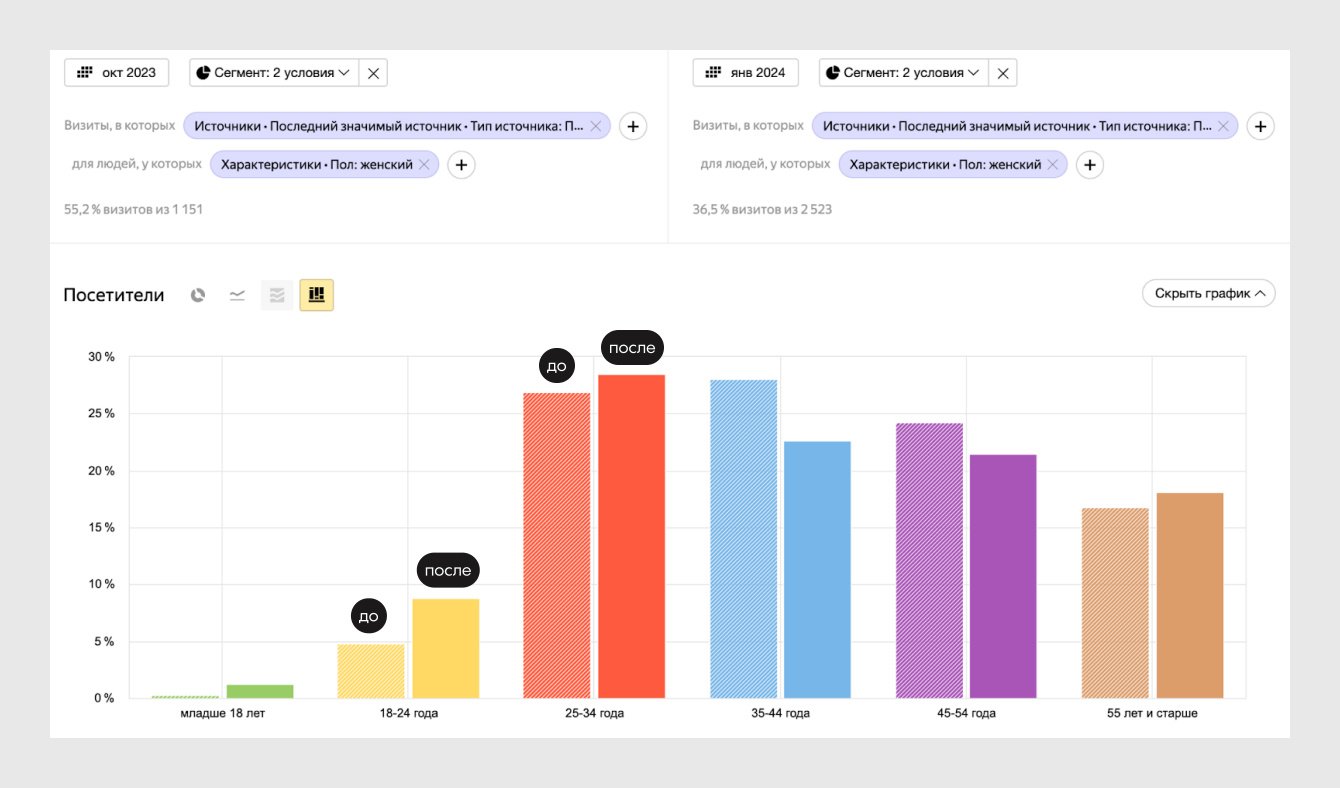
Task: Add a visit condition in right panel
Action: tap(1262, 126)
